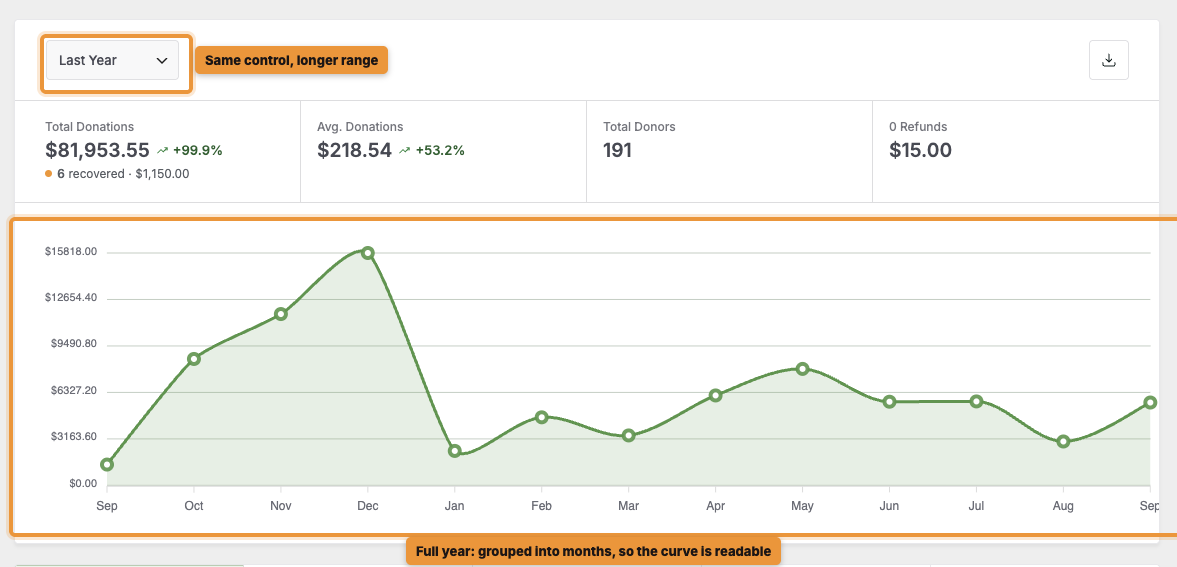1177x567 pixels.
Task: Select the December peak data point
Action: [x=368, y=253]
